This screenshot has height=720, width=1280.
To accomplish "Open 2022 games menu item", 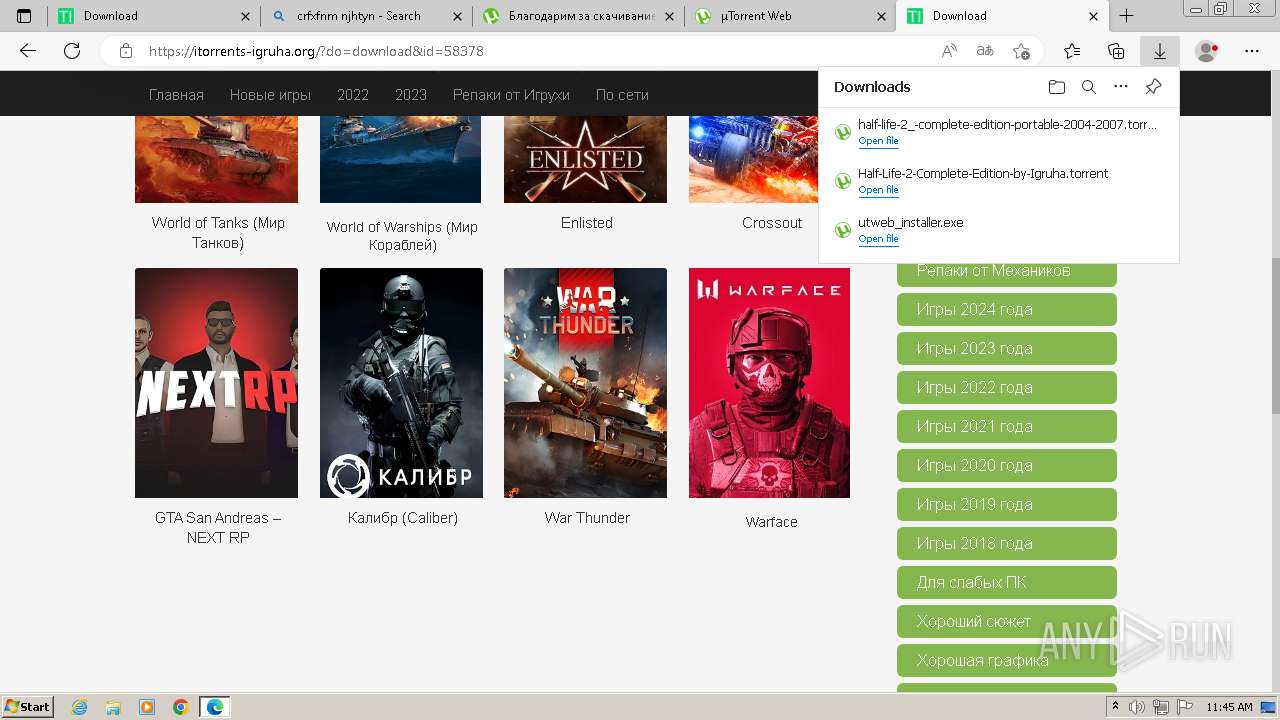I will pyautogui.click(x=353, y=95).
